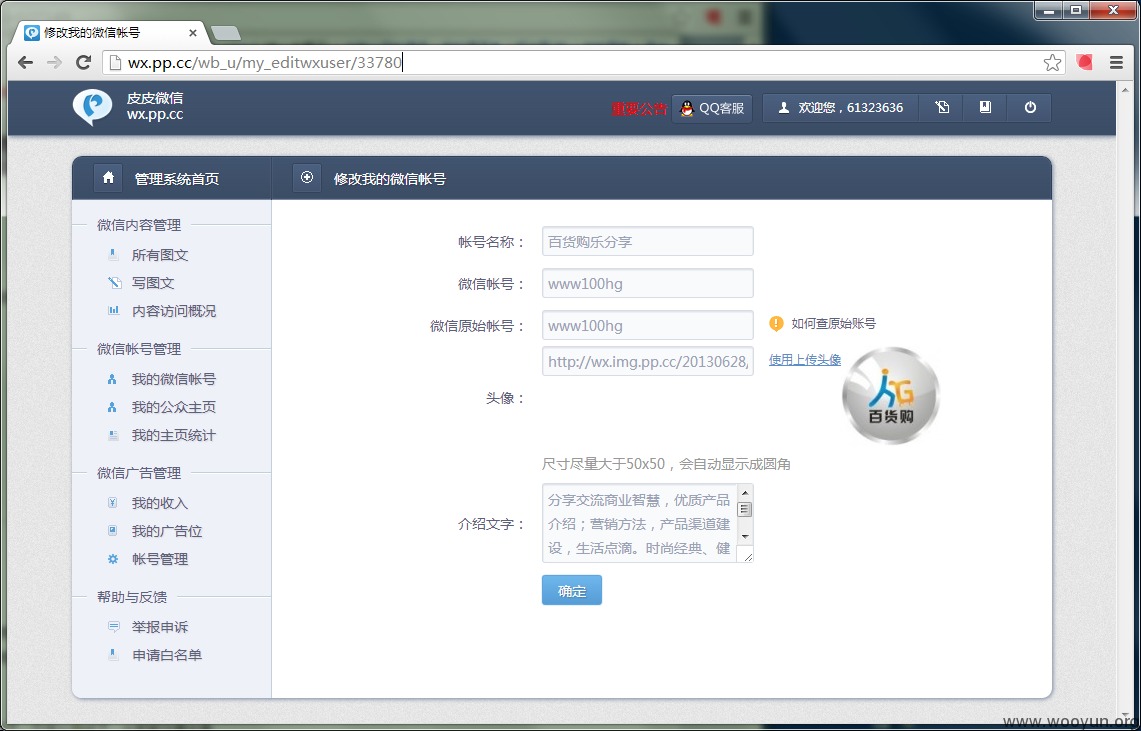Click the orange warning icon by 如何查原始账号
The height and width of the screenshot is (731, 1141).
776,324
